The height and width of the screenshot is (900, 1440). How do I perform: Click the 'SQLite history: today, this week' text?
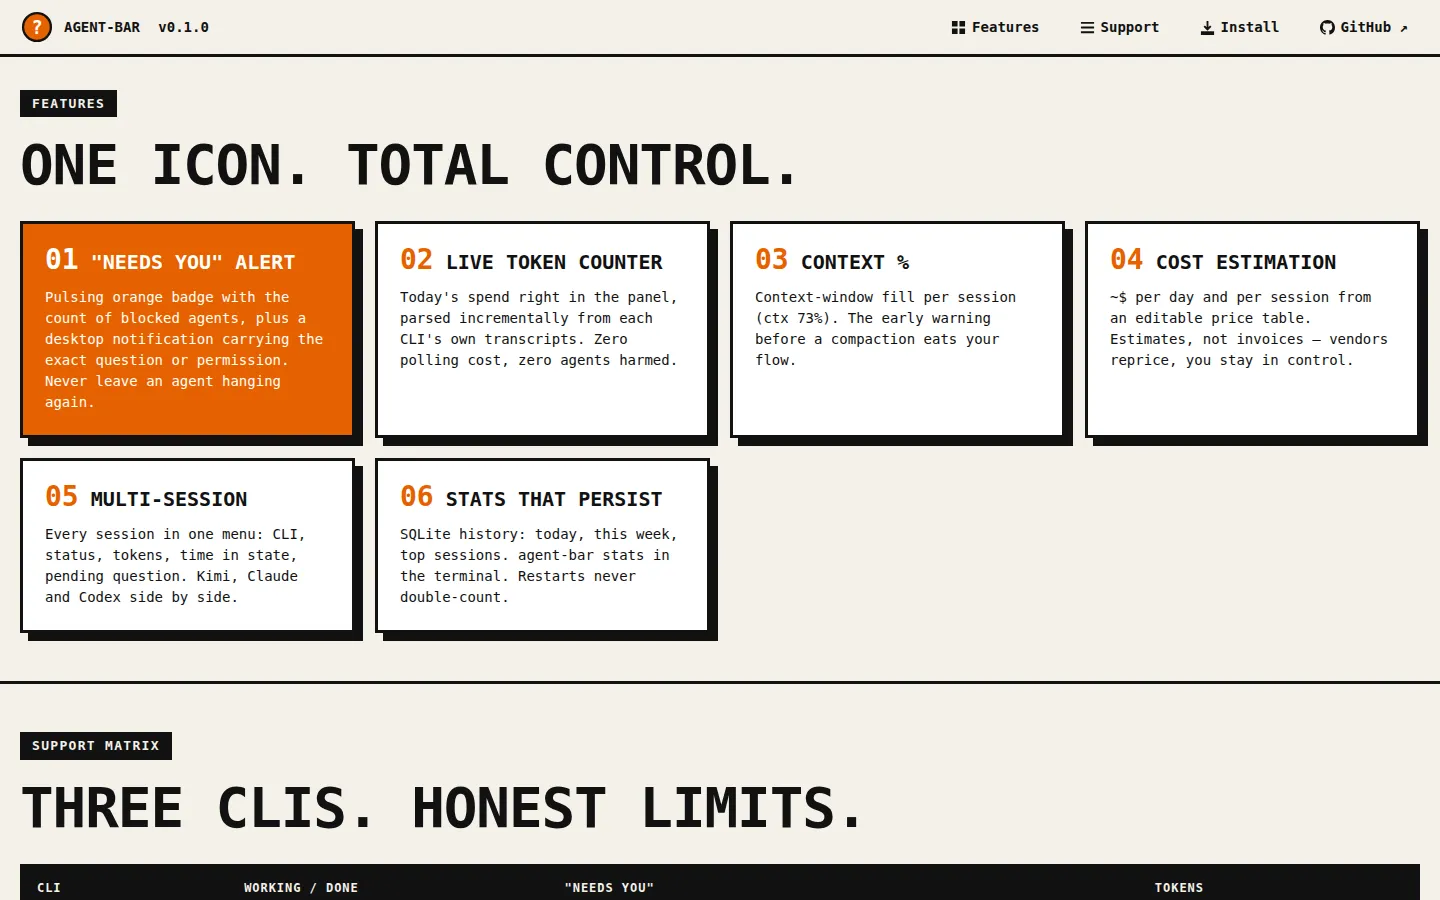[x=539, y=565]
